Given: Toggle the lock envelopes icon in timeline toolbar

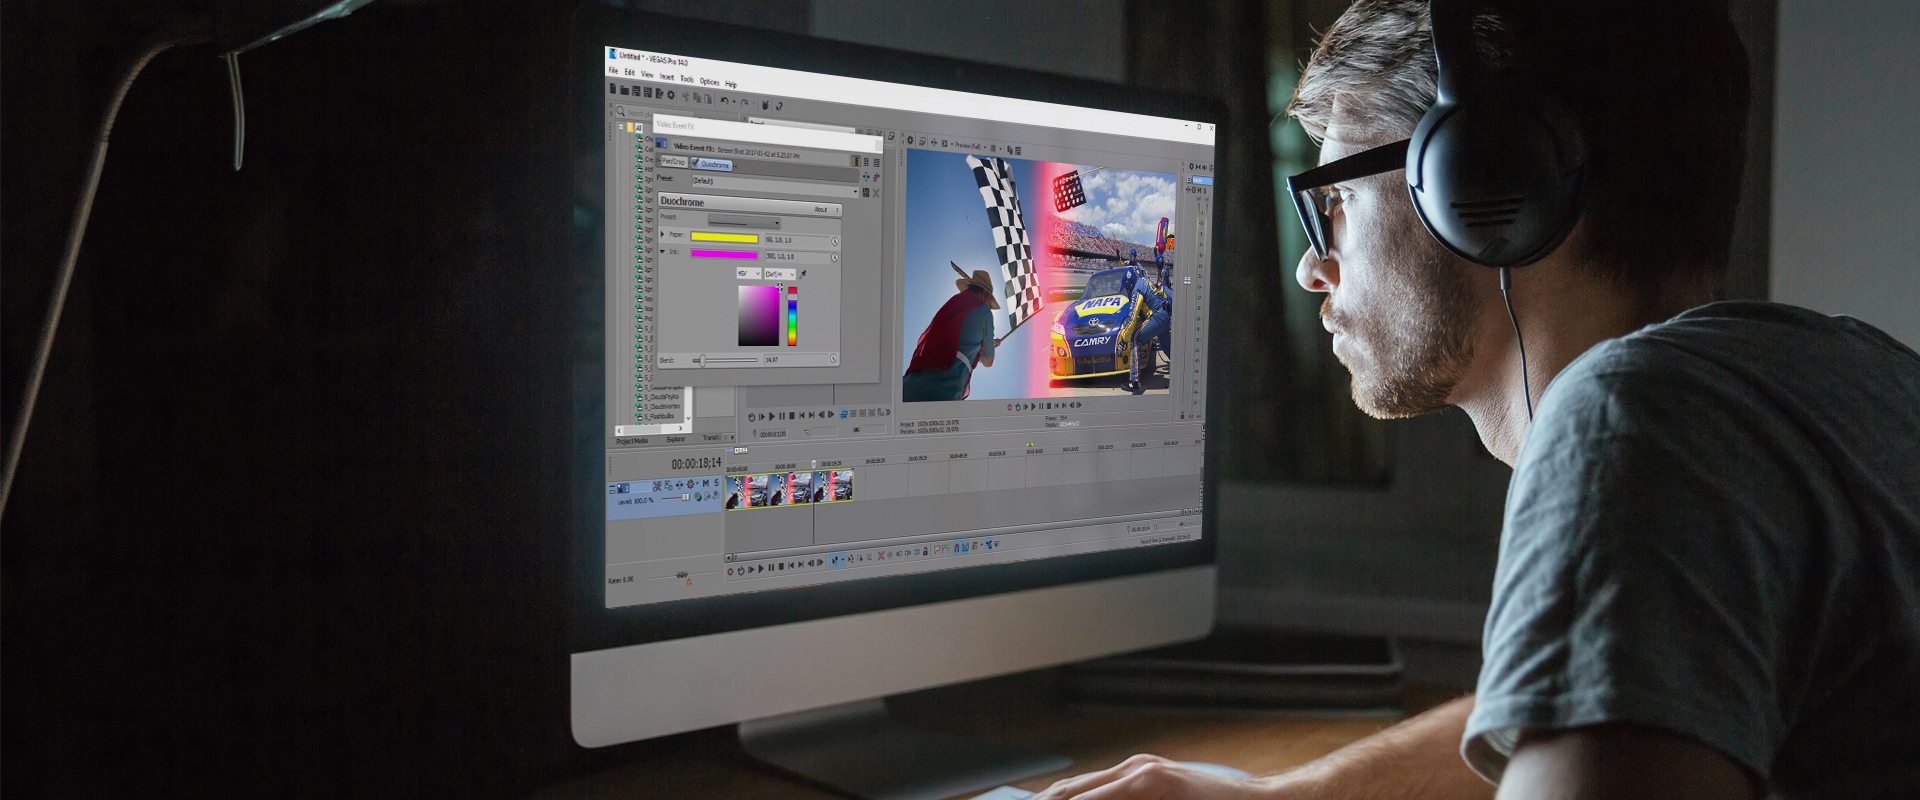Looking at the screenshot, I should [x=926, y=551].
